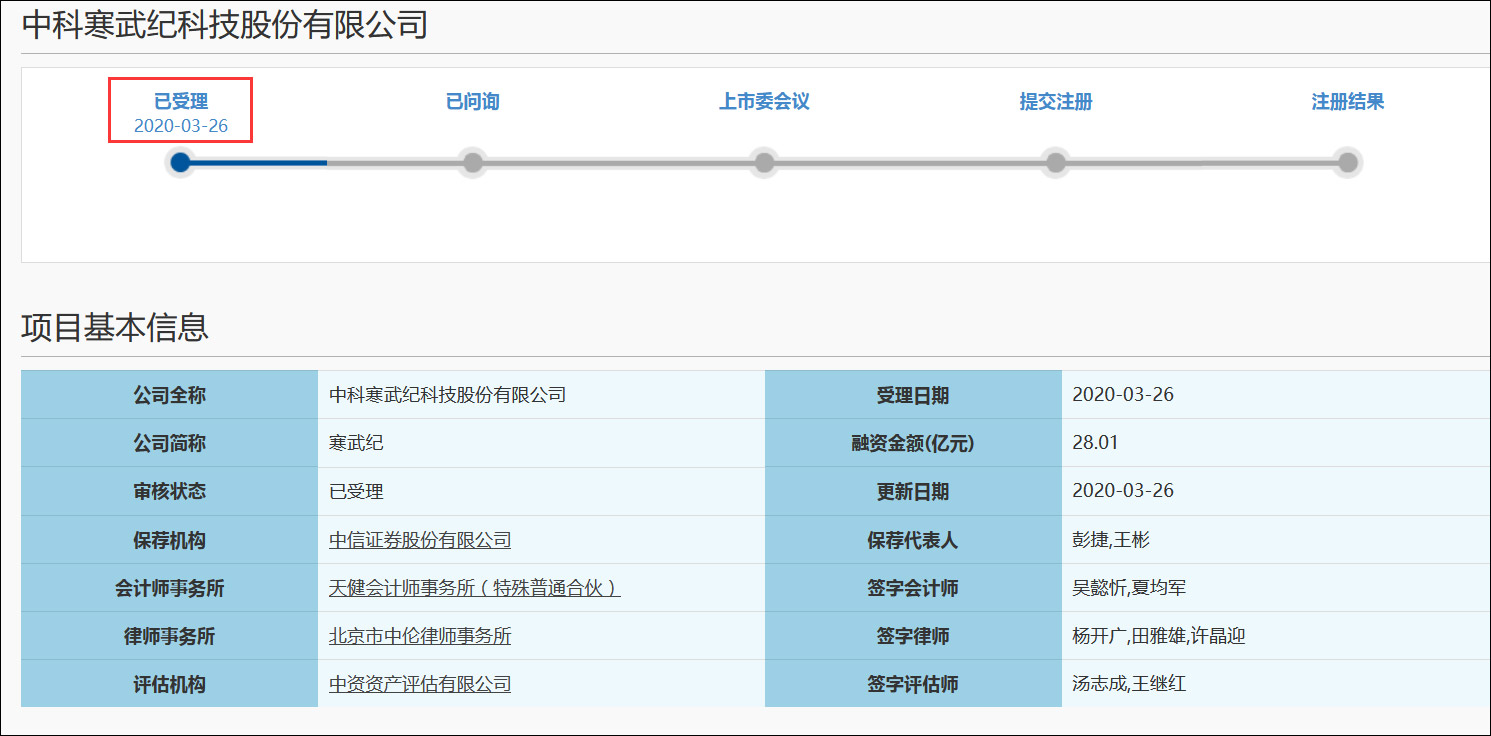The width and height of the screenshot is (1491, 736).
Task: Click the 项目基本信息 section heading
Action: [x=115, y=327]
